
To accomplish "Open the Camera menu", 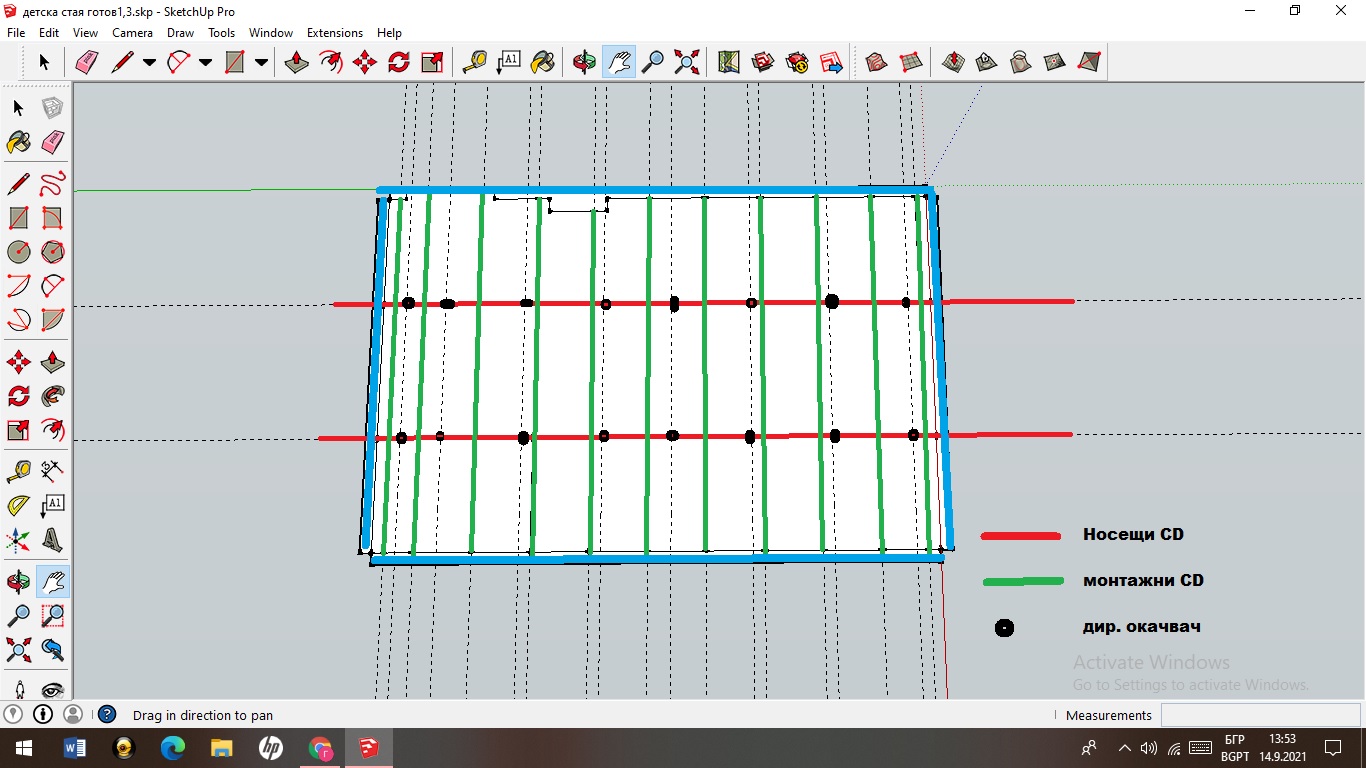I will click(x=132, y=33).
